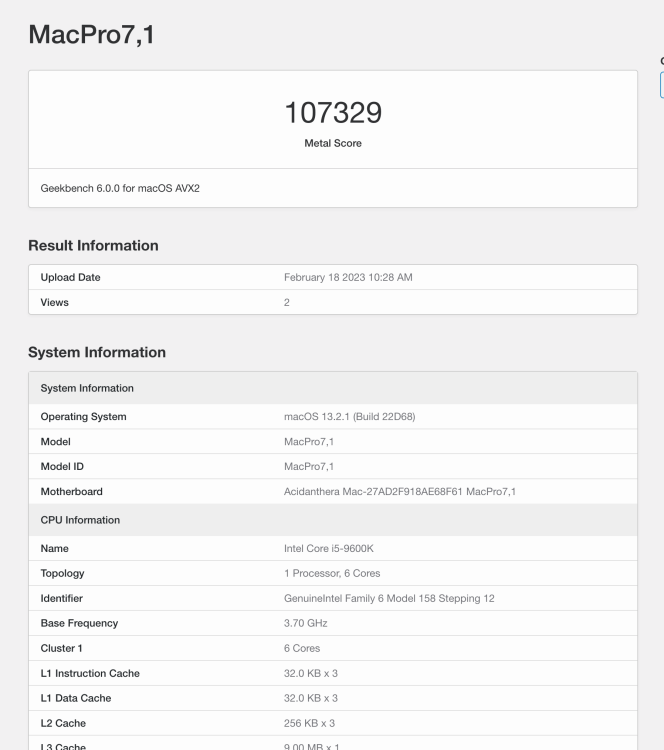The height and width of the screenshot is (750, 664).
Task: Click the Motherboard row label
Action: 72,492
